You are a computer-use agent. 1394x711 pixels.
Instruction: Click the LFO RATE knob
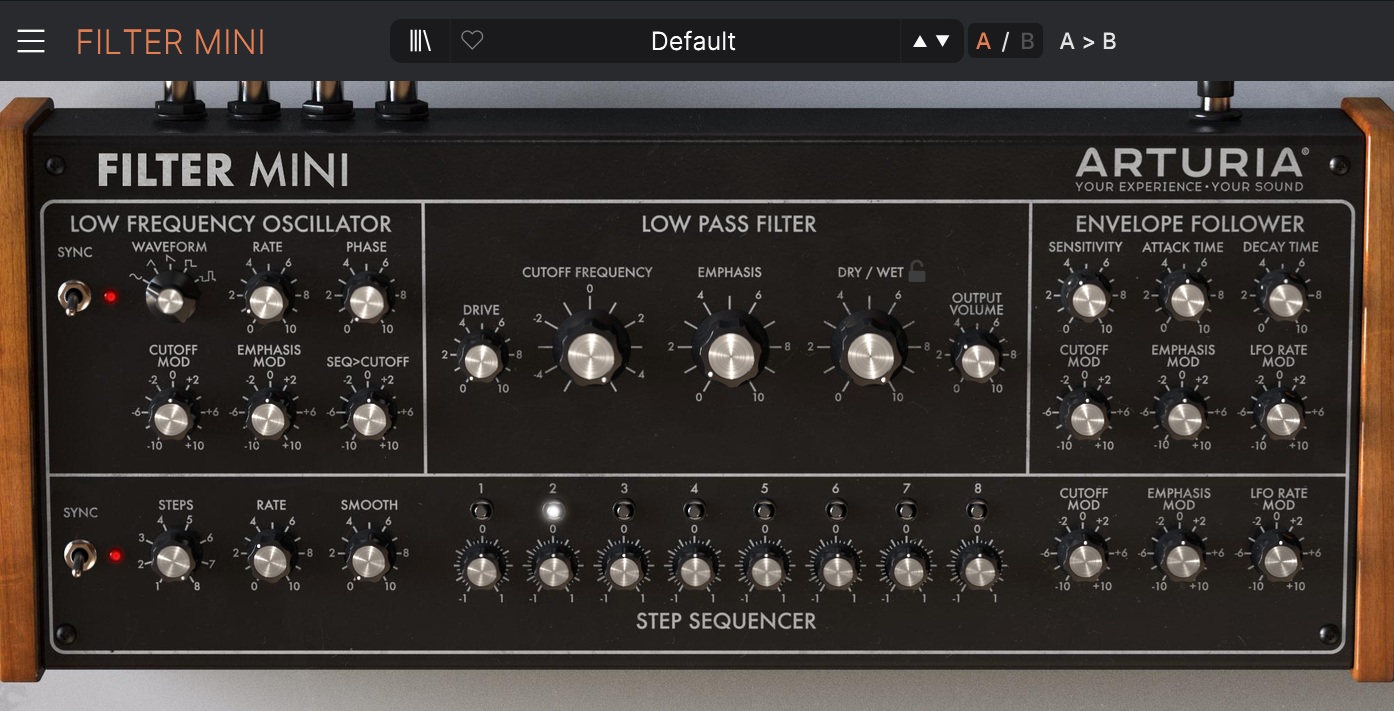coord(267,301)
